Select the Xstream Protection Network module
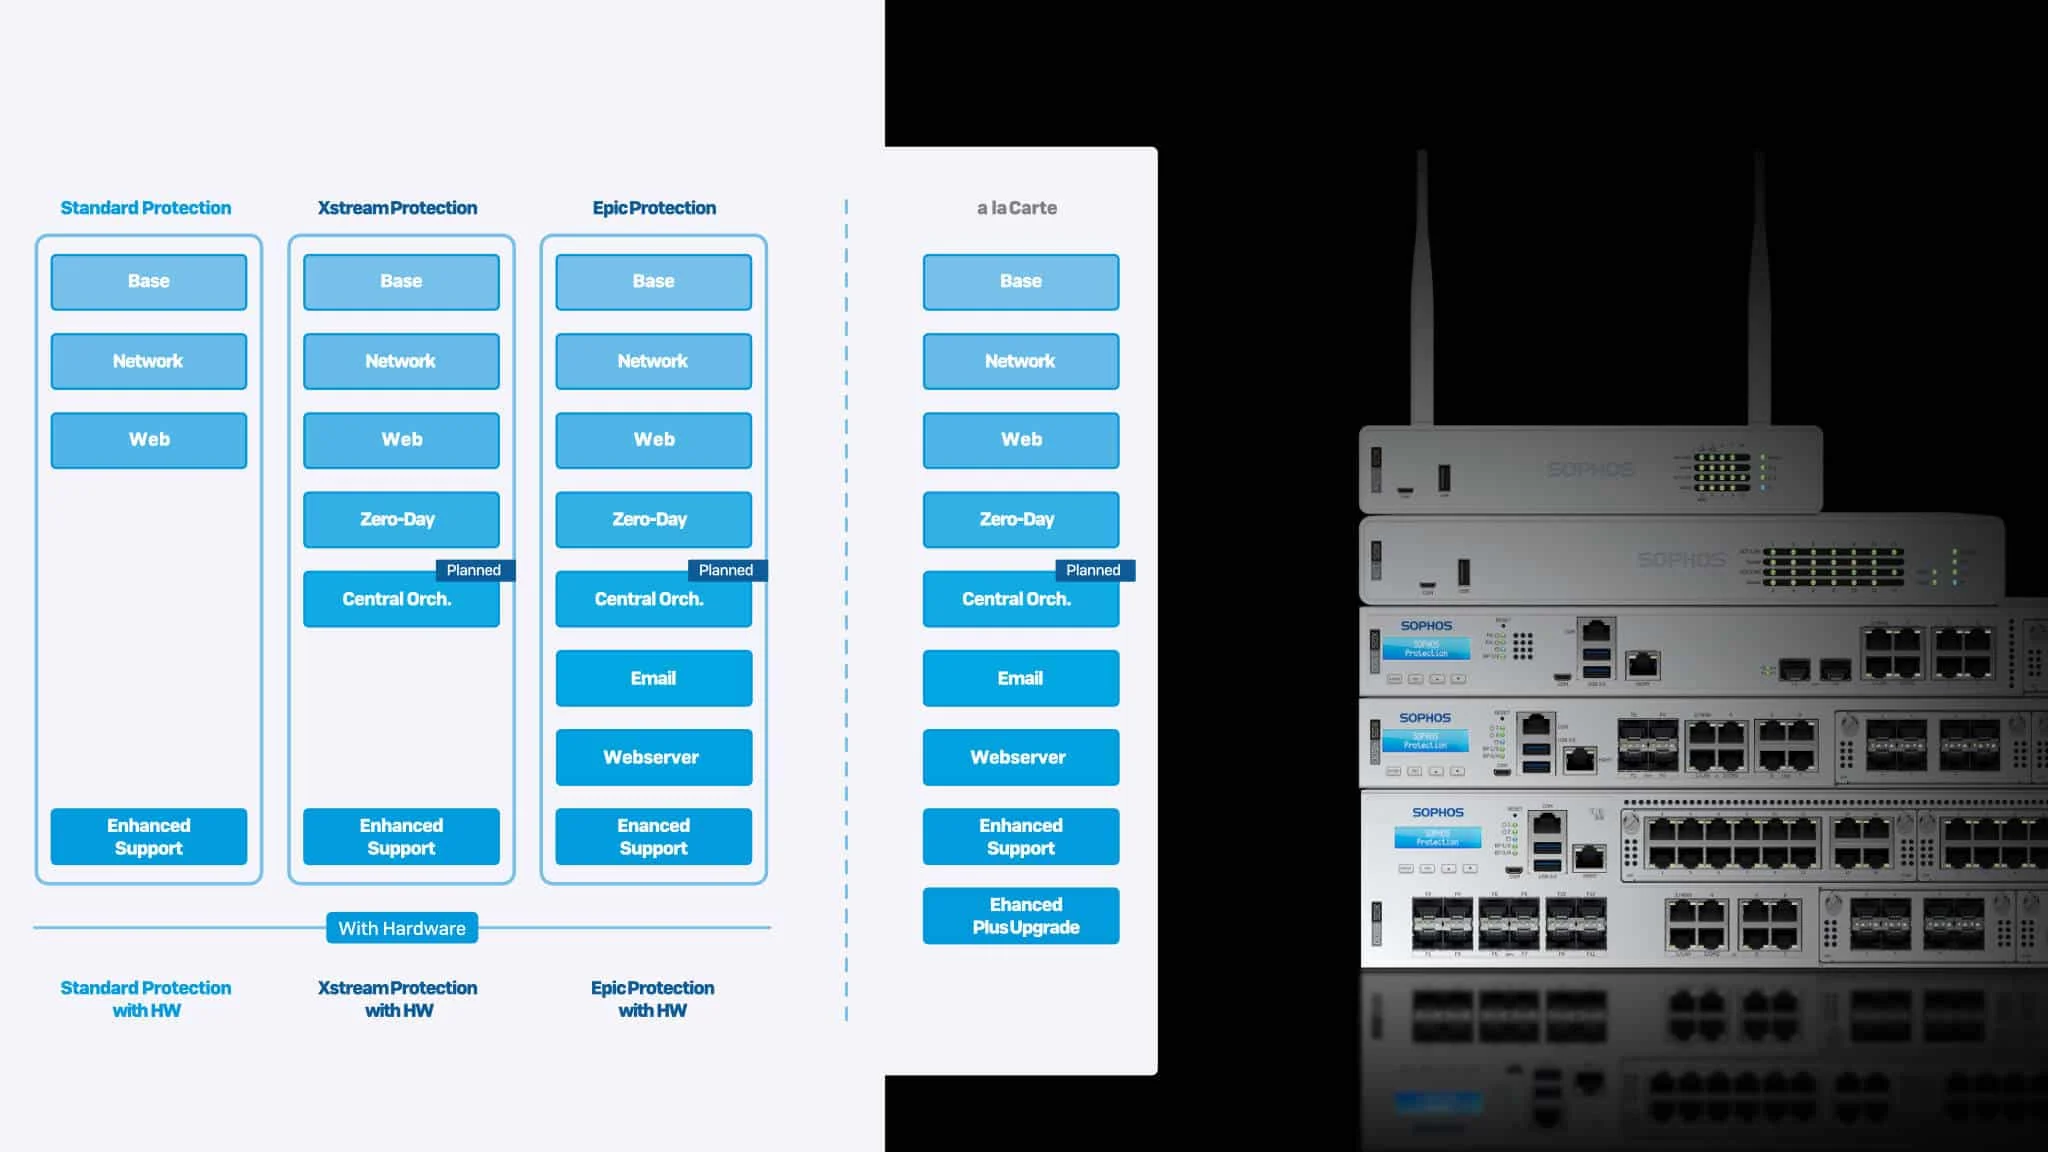This screenshot has height=1152, width=2048. pyautogui.click(x=399, y=360)
